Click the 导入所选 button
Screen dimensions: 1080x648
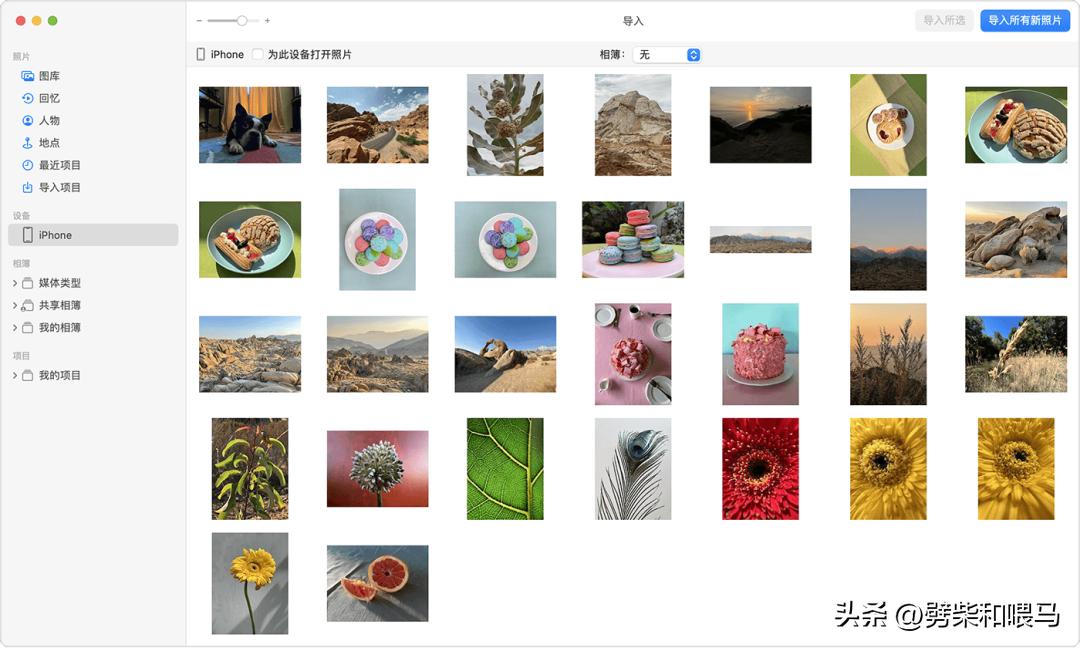coord(943,19)
